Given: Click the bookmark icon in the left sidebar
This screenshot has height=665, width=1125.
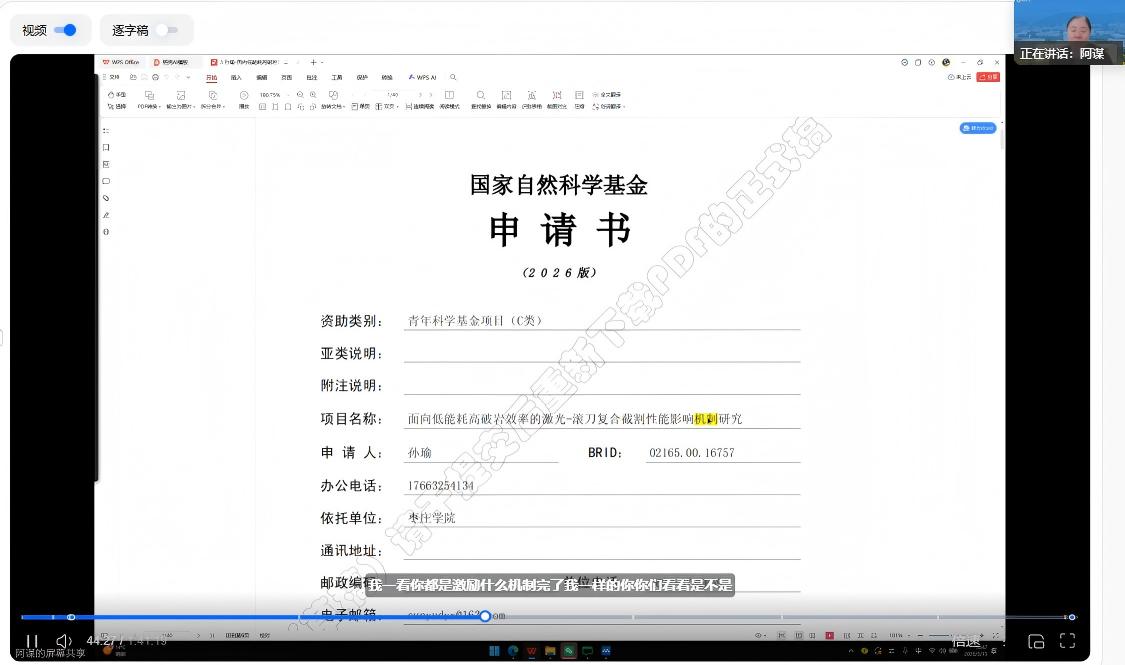Looking at the screenshot, I should click(106, 147).
